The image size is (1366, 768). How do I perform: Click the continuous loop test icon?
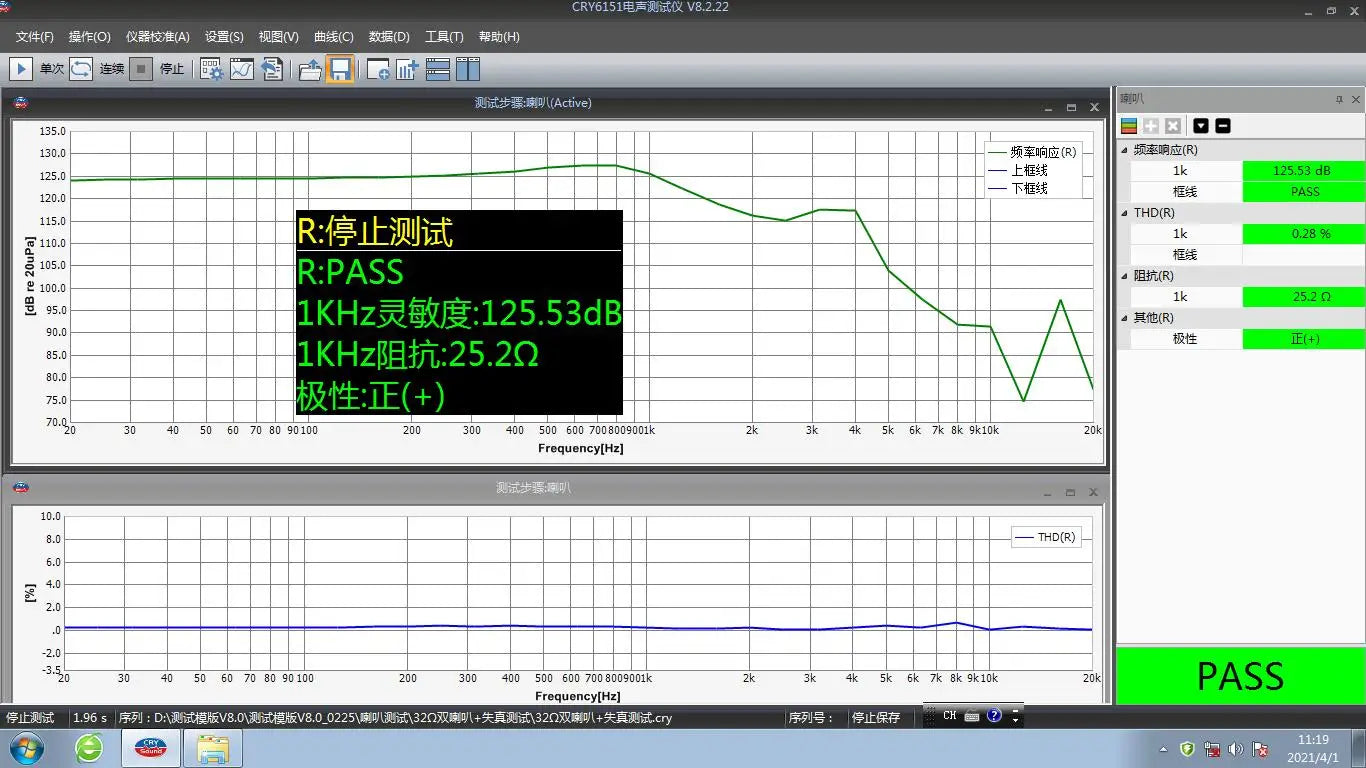[81, 69]
